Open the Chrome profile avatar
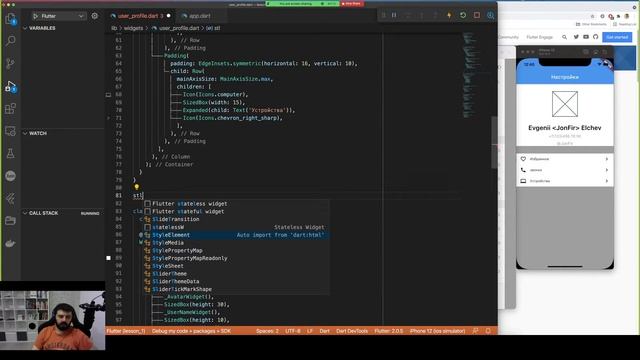The height and width of the screenshot is (360, 640). pos(627,16)
